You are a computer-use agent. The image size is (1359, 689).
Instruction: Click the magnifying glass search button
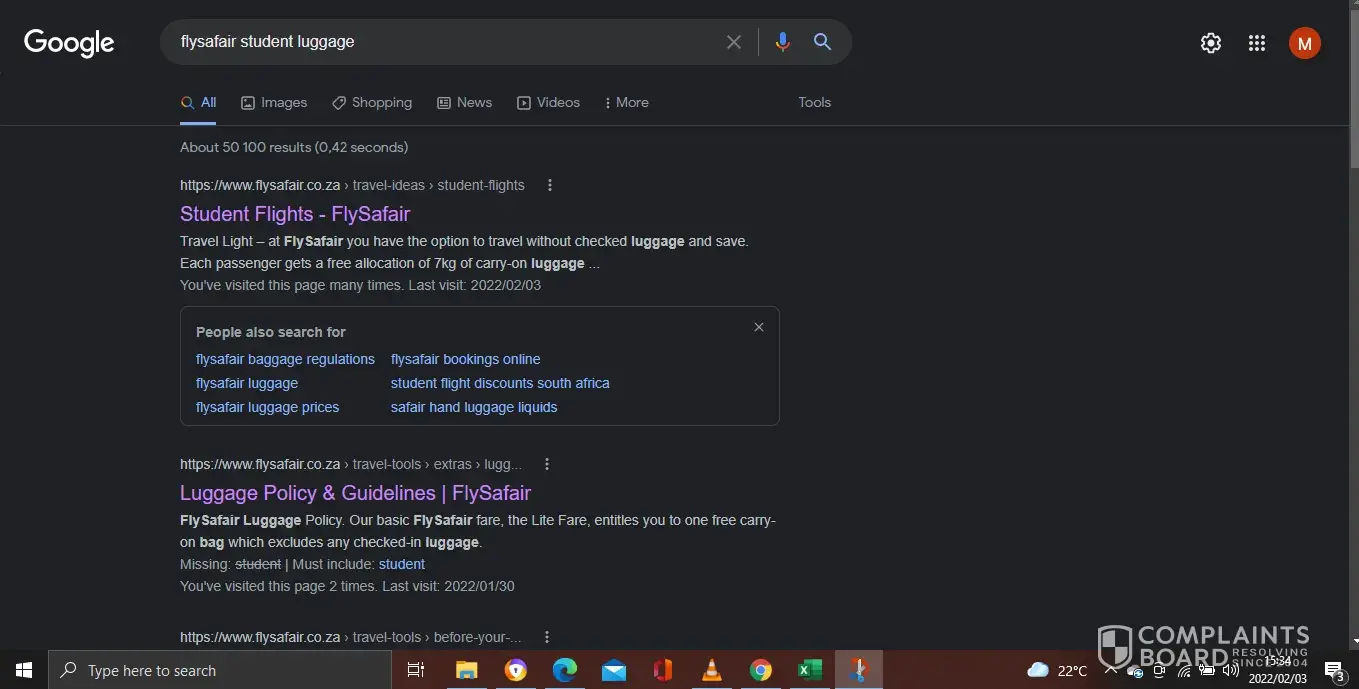point(822,42)
